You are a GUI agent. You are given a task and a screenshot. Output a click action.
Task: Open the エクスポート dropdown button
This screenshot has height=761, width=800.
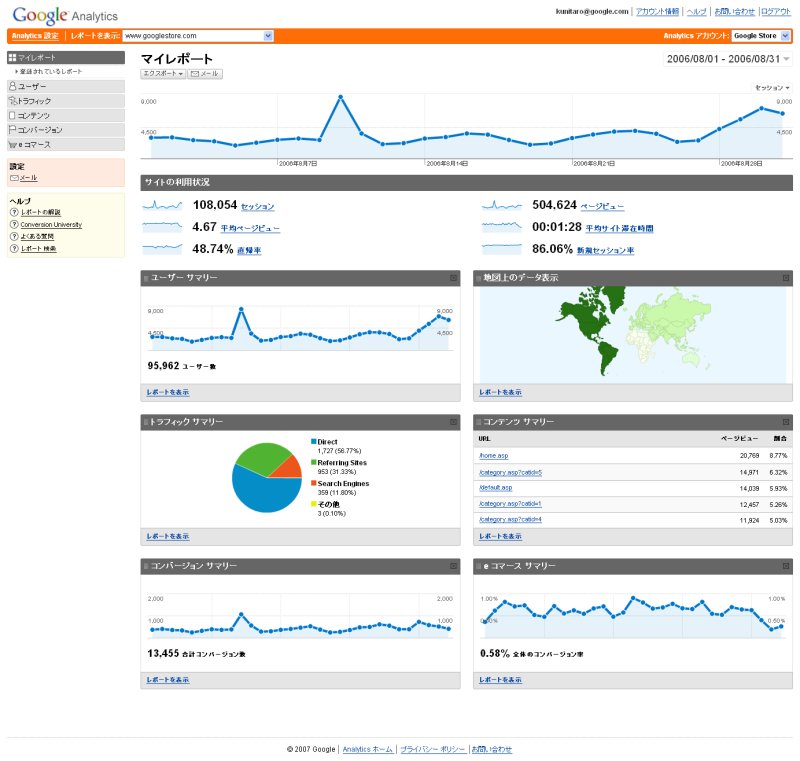coord(163,74)
